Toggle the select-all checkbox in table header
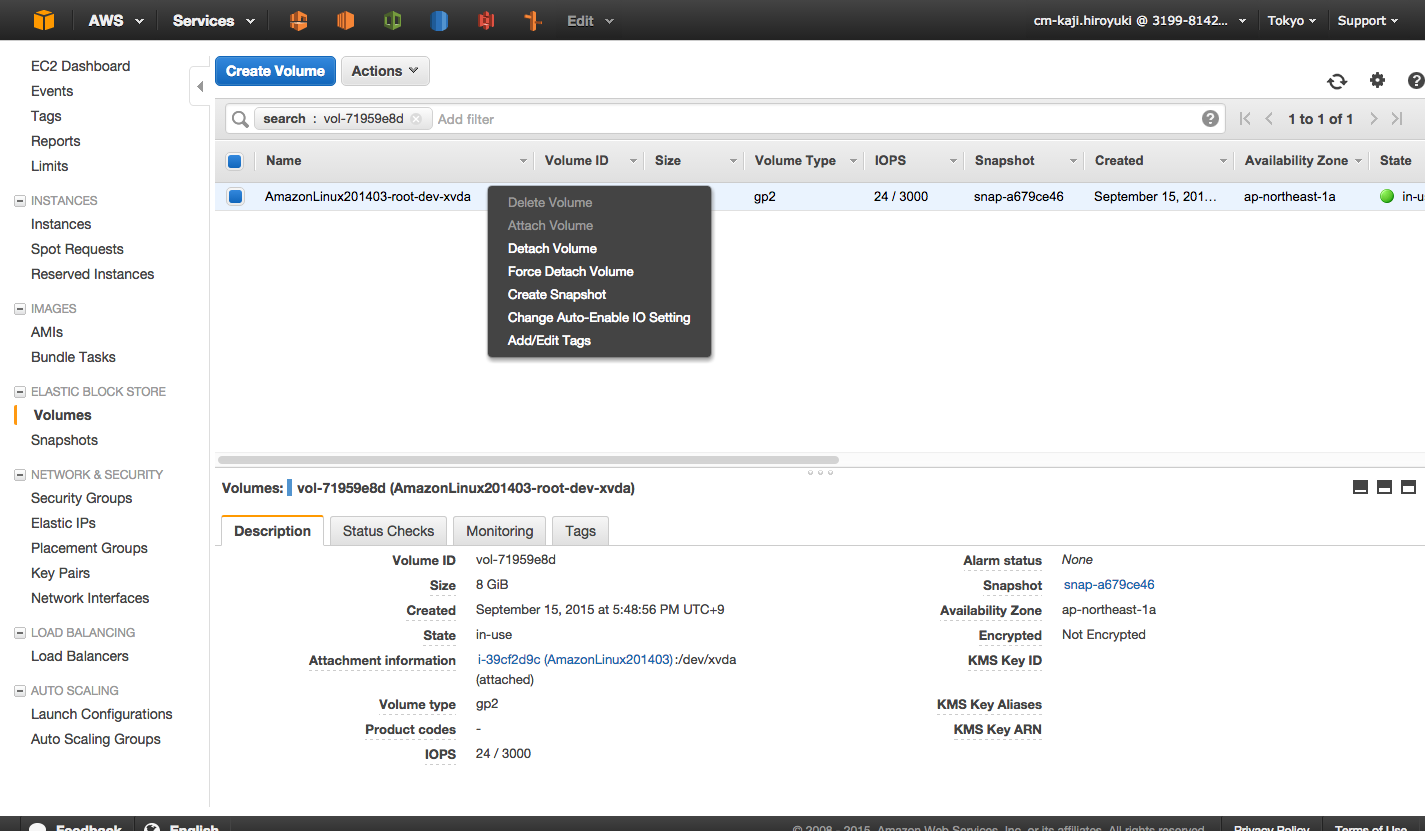1425x831 pixels. click(x=235, y=160)
